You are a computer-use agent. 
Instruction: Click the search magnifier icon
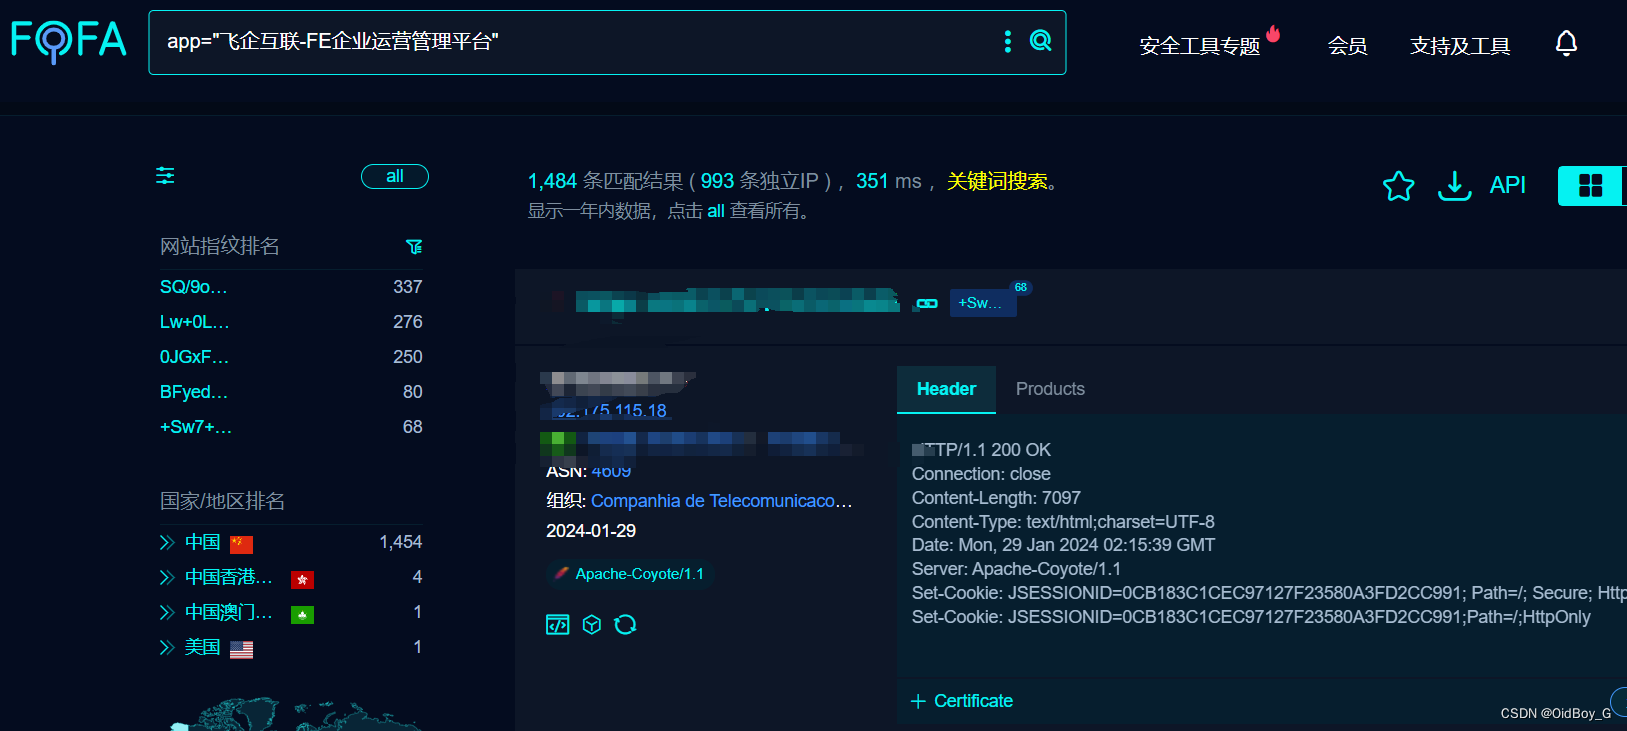[x=1041, y=40]
